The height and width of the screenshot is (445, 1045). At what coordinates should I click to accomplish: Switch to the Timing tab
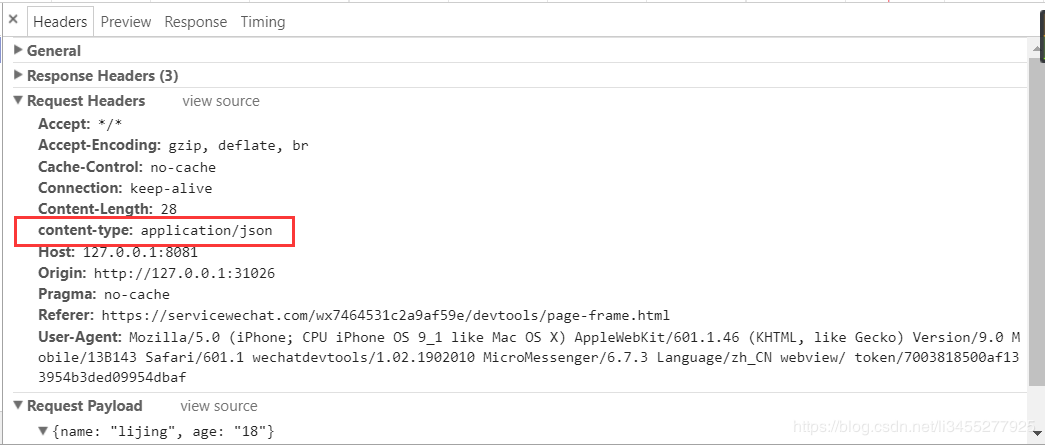point(263,21)
